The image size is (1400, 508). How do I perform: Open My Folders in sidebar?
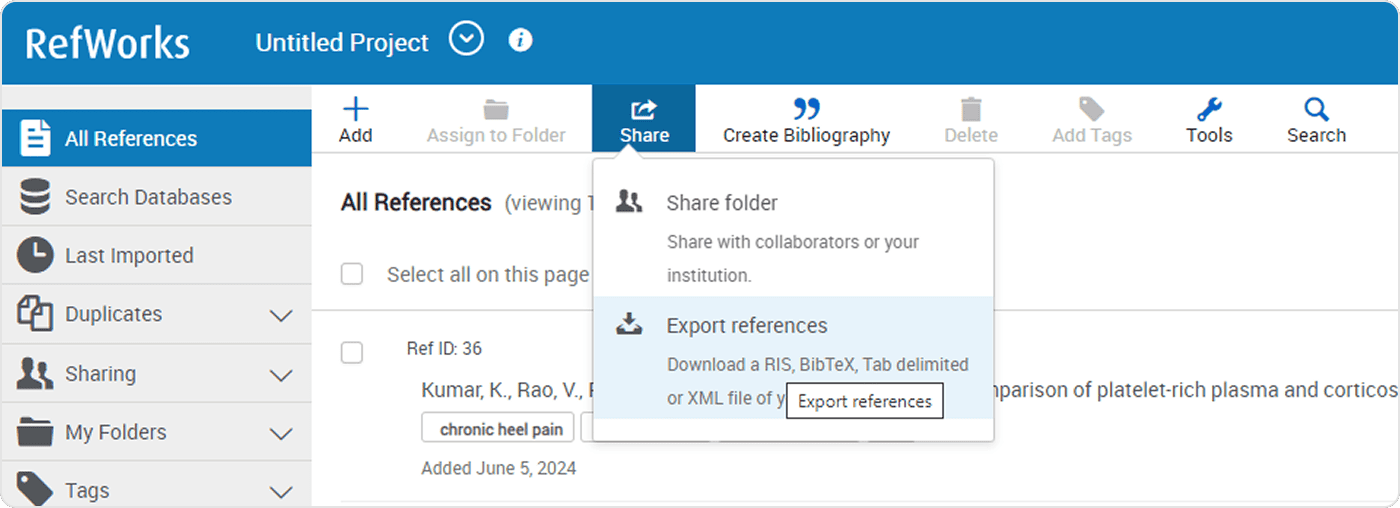(x=157, y=432)
